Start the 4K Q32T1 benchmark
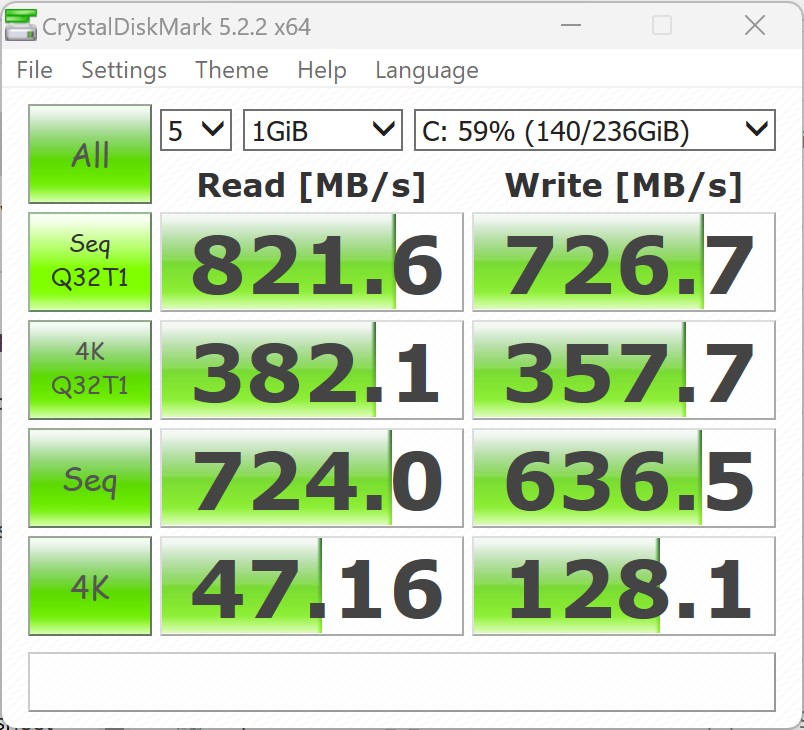 (x=90, y=370)
